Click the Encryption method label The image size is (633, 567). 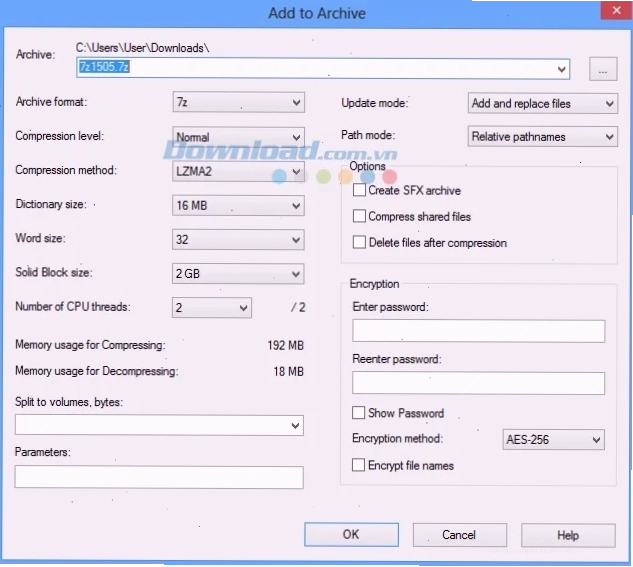pyautogui.click(x=397, y=438)
